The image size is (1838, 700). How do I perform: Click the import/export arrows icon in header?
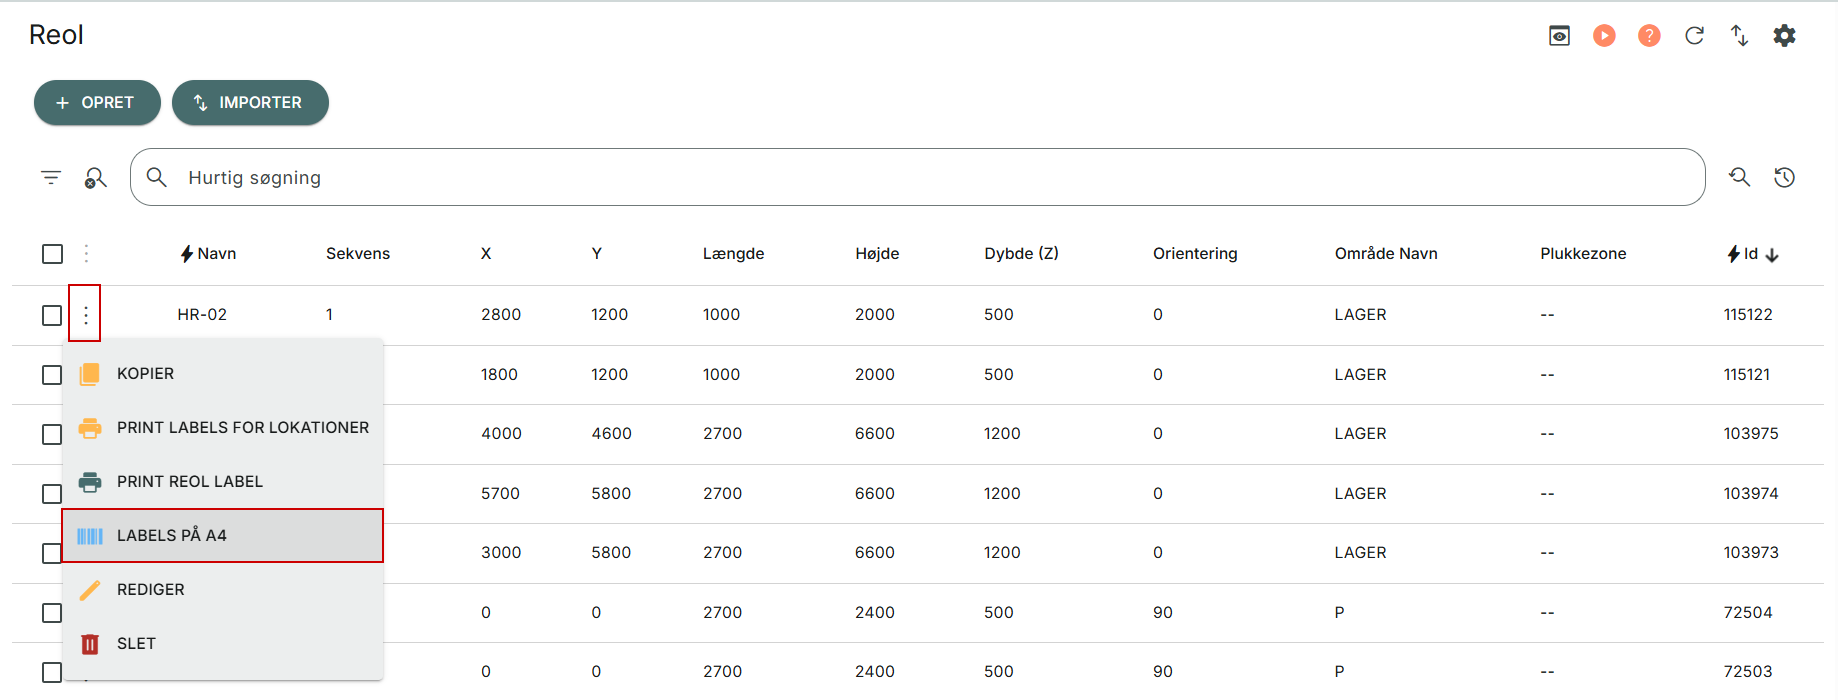[x=1739, y=36]
